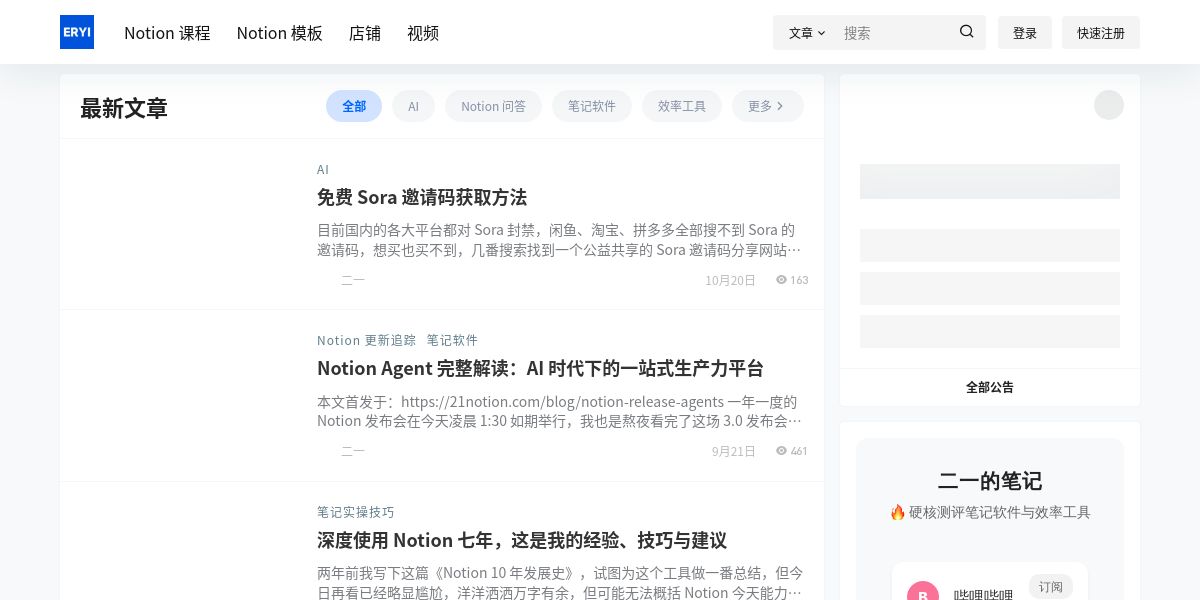Screen dimensions: 1200x600
Task: Select the 全部 article filter tab
Action: click(x=354, y=106)
